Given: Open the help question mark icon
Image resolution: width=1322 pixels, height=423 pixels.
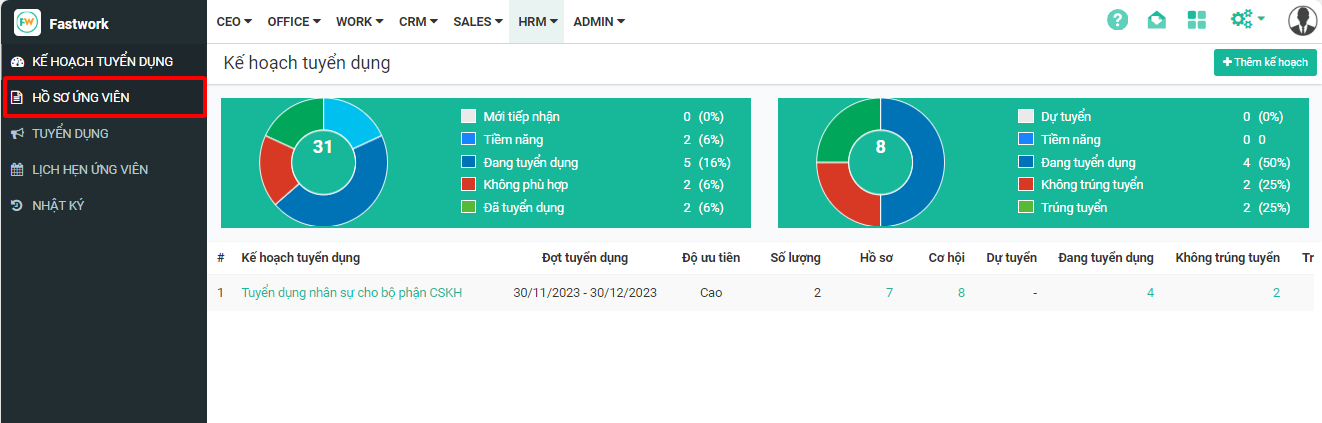Looking at the screenshot, I should pos(1117,21).
